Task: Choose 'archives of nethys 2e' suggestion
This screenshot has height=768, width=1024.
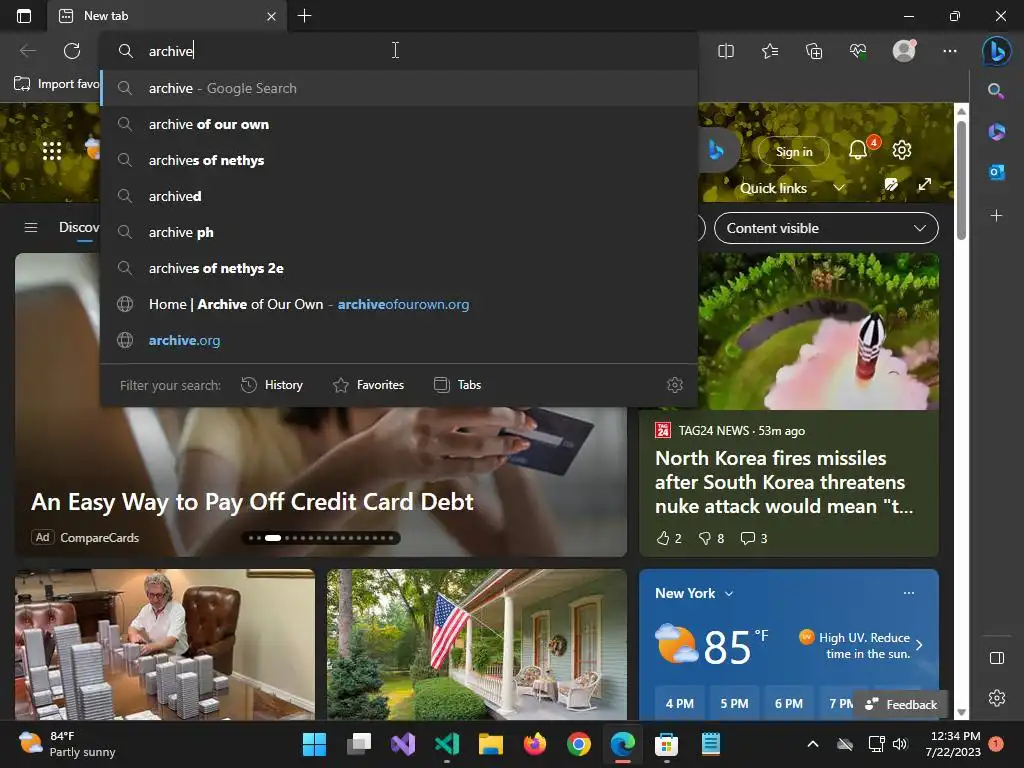Action: (x=400, y=268)
